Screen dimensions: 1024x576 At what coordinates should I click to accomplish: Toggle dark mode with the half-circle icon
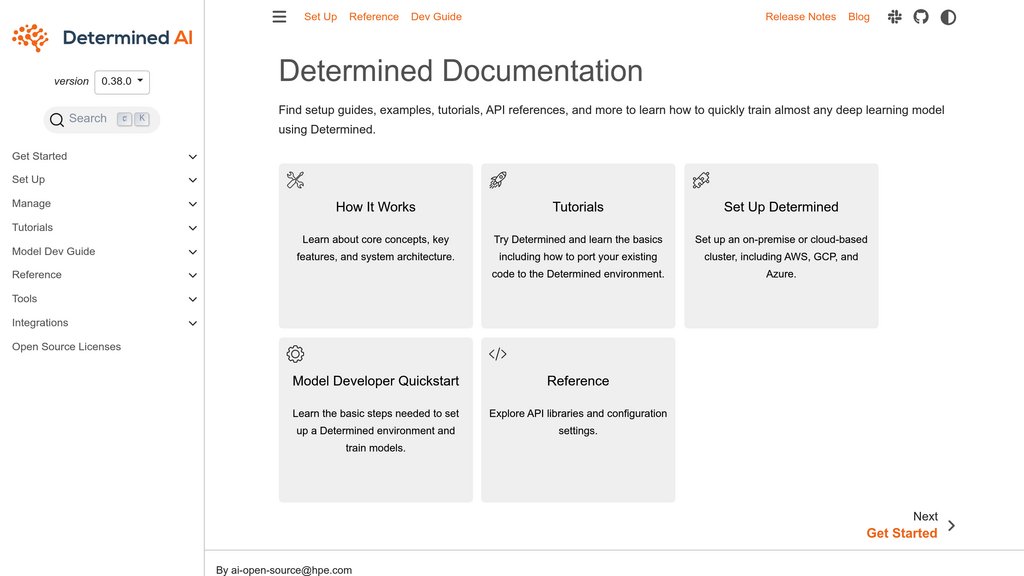[947, 16]
